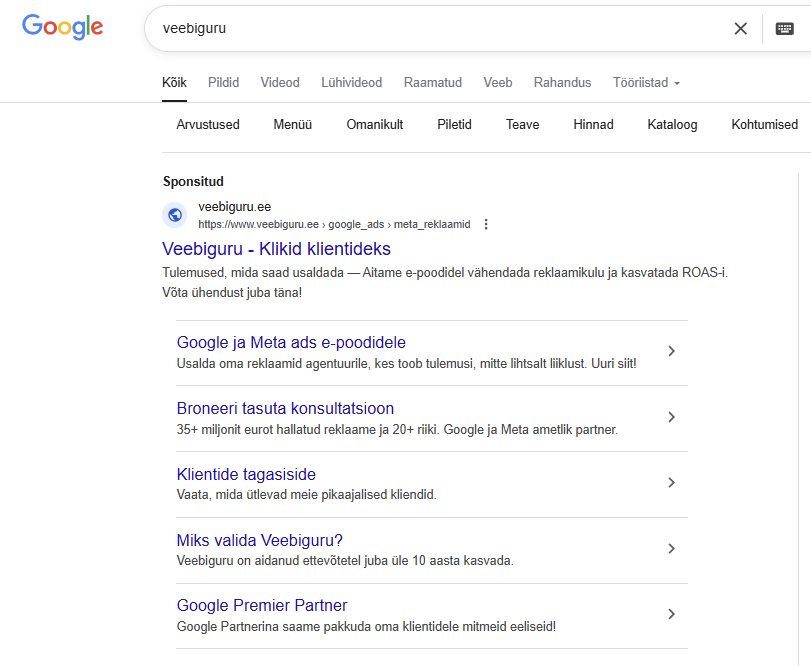The width and height of the screenshot is (811, 666).
Task: Open the on-screen keyboard icon
Action: [x=785, y=28]
